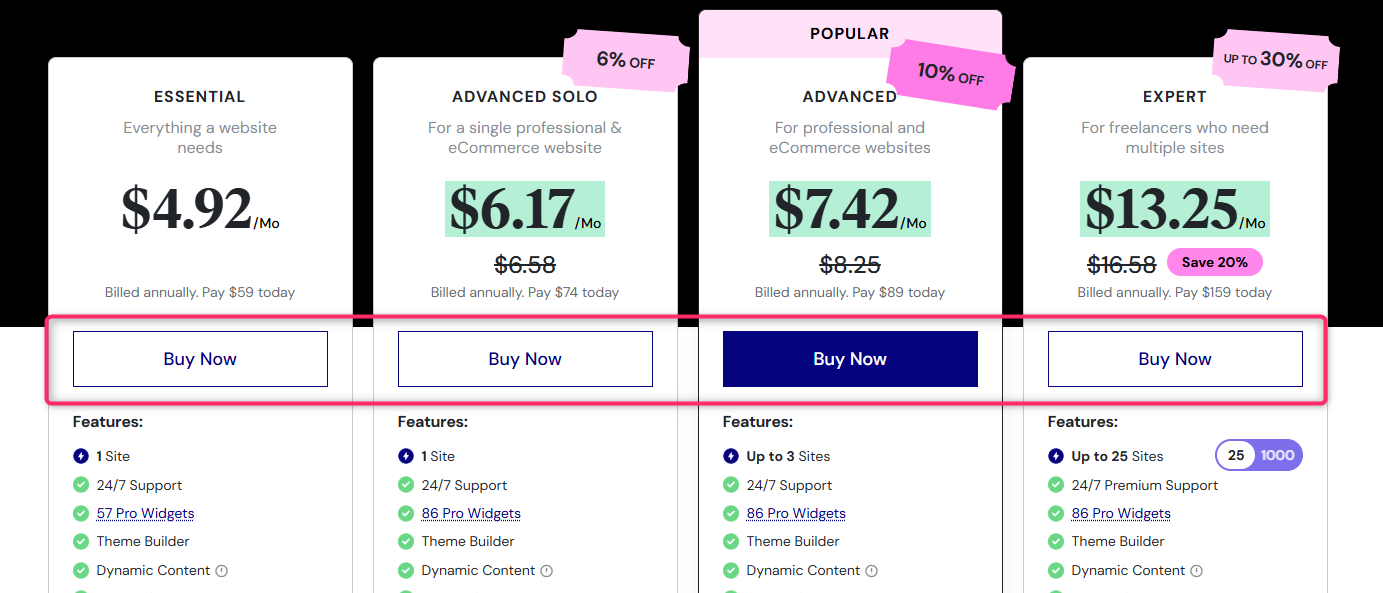Click info icon beside Advanced plan's Dynamic Content
This screenshot has height=593, width=1383.
click(872, 571)
